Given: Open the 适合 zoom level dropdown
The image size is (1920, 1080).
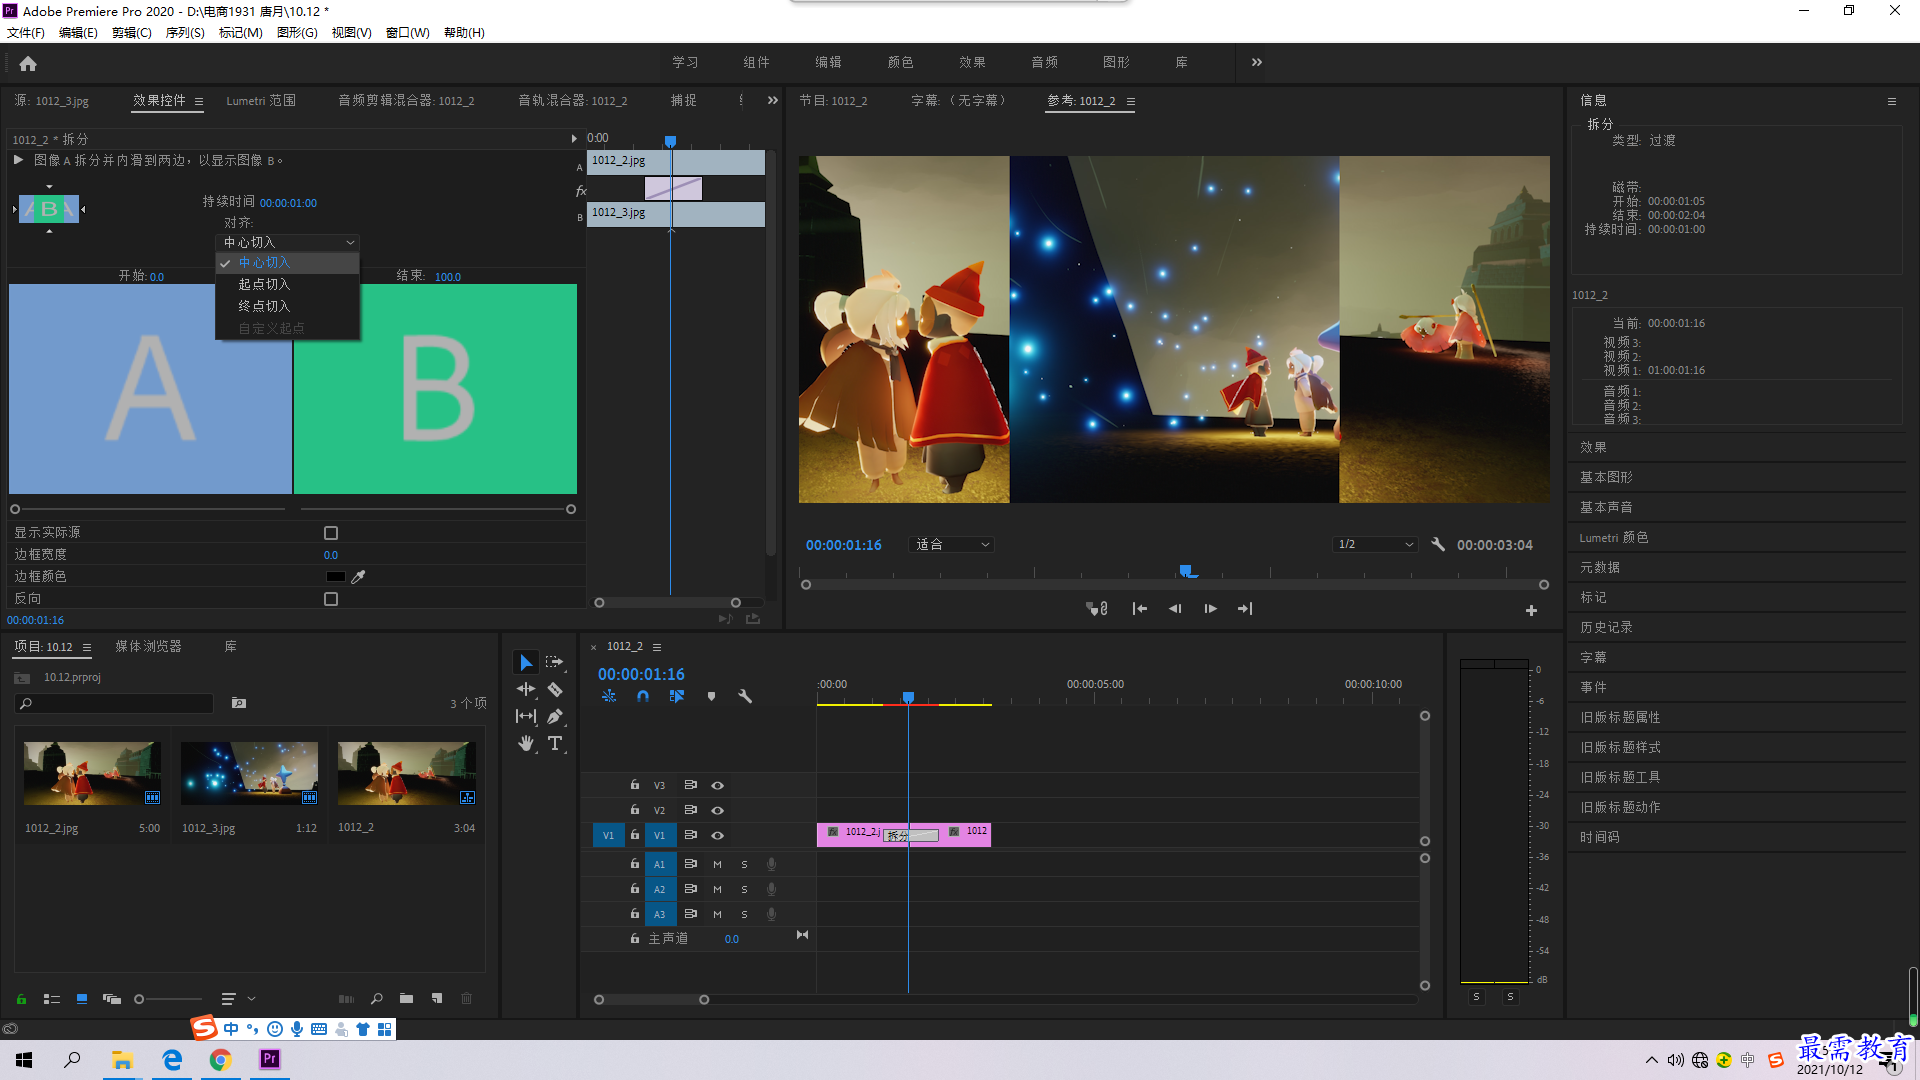Looking at the screenshot, I should [951, 545].
